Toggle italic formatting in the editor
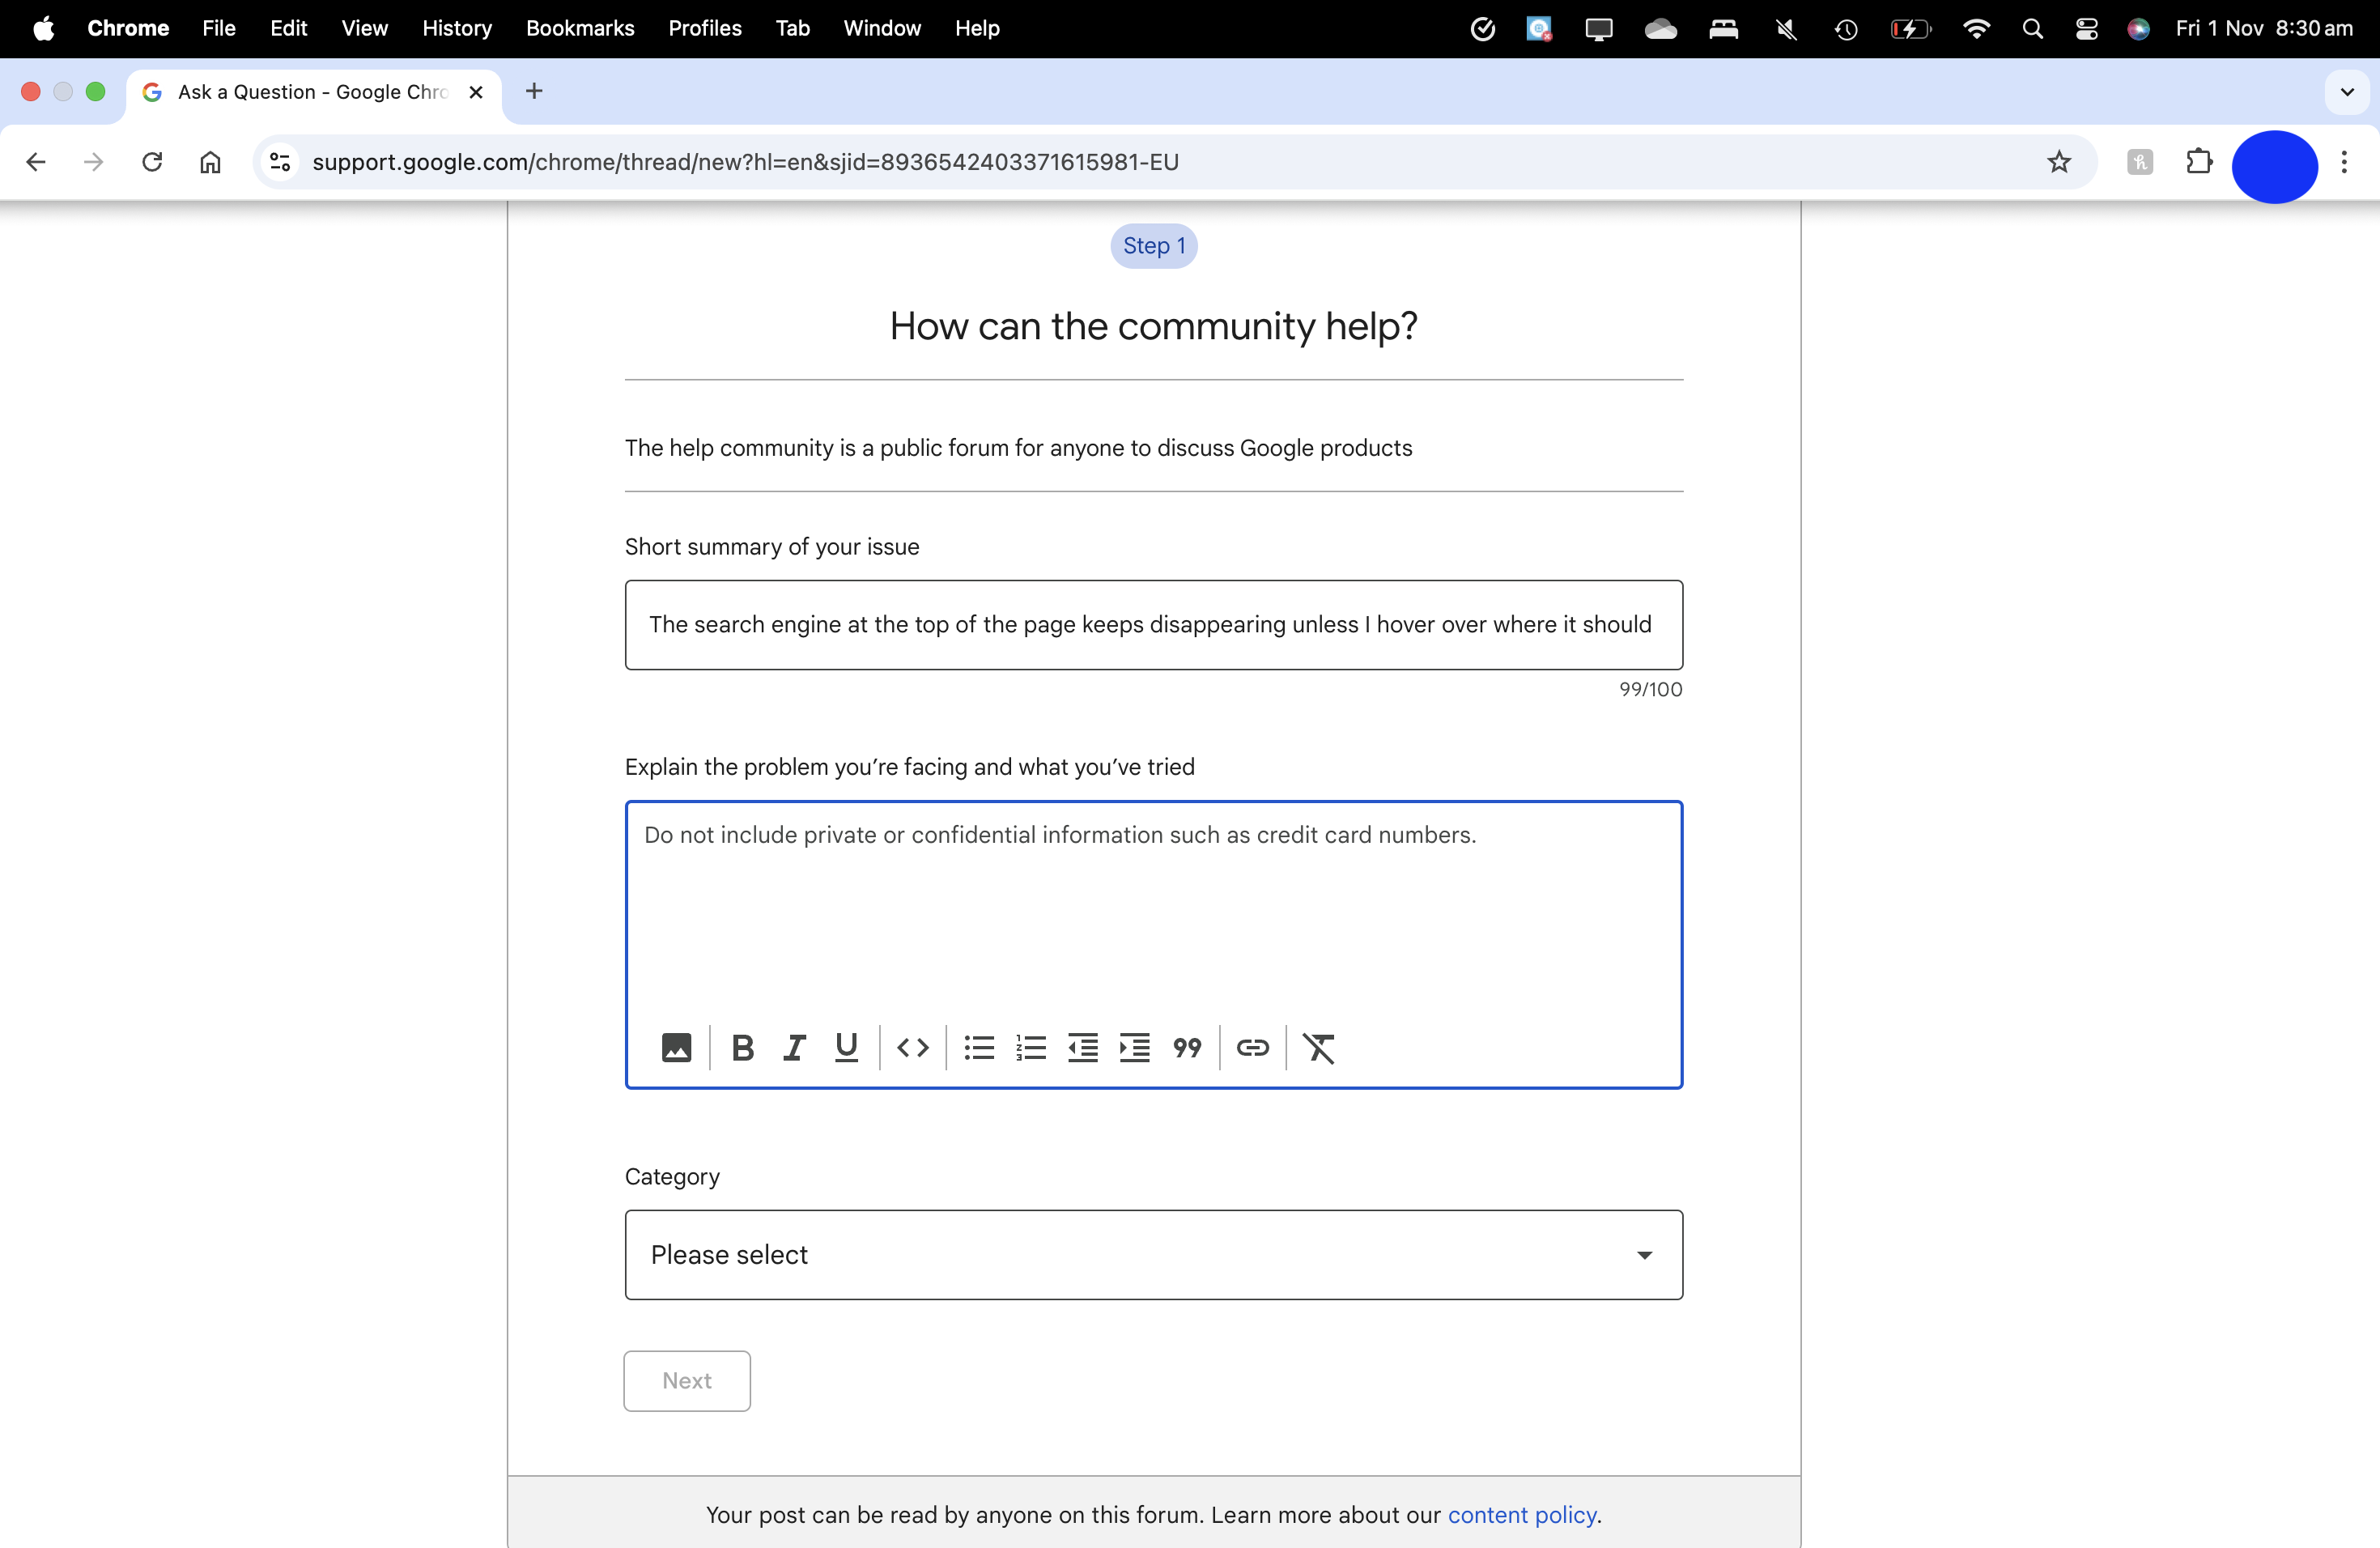The width and height of the screenshot is (2380, 1548). (x=794, y=1047)
